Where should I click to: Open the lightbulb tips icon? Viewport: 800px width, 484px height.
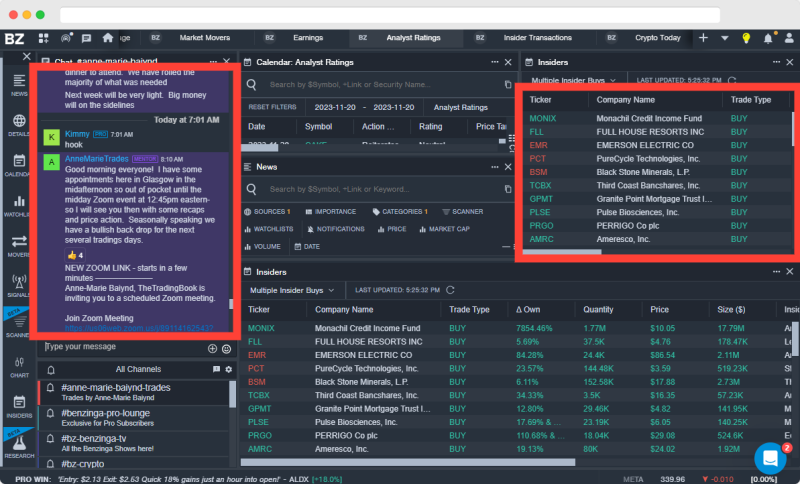pyautogui.click(x=746, y=38)
